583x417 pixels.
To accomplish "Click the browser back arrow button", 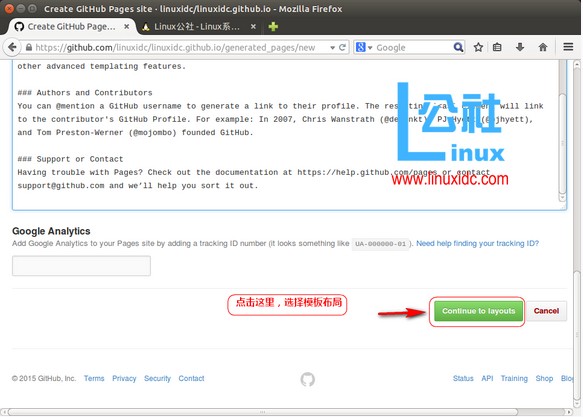I will 12,47.
